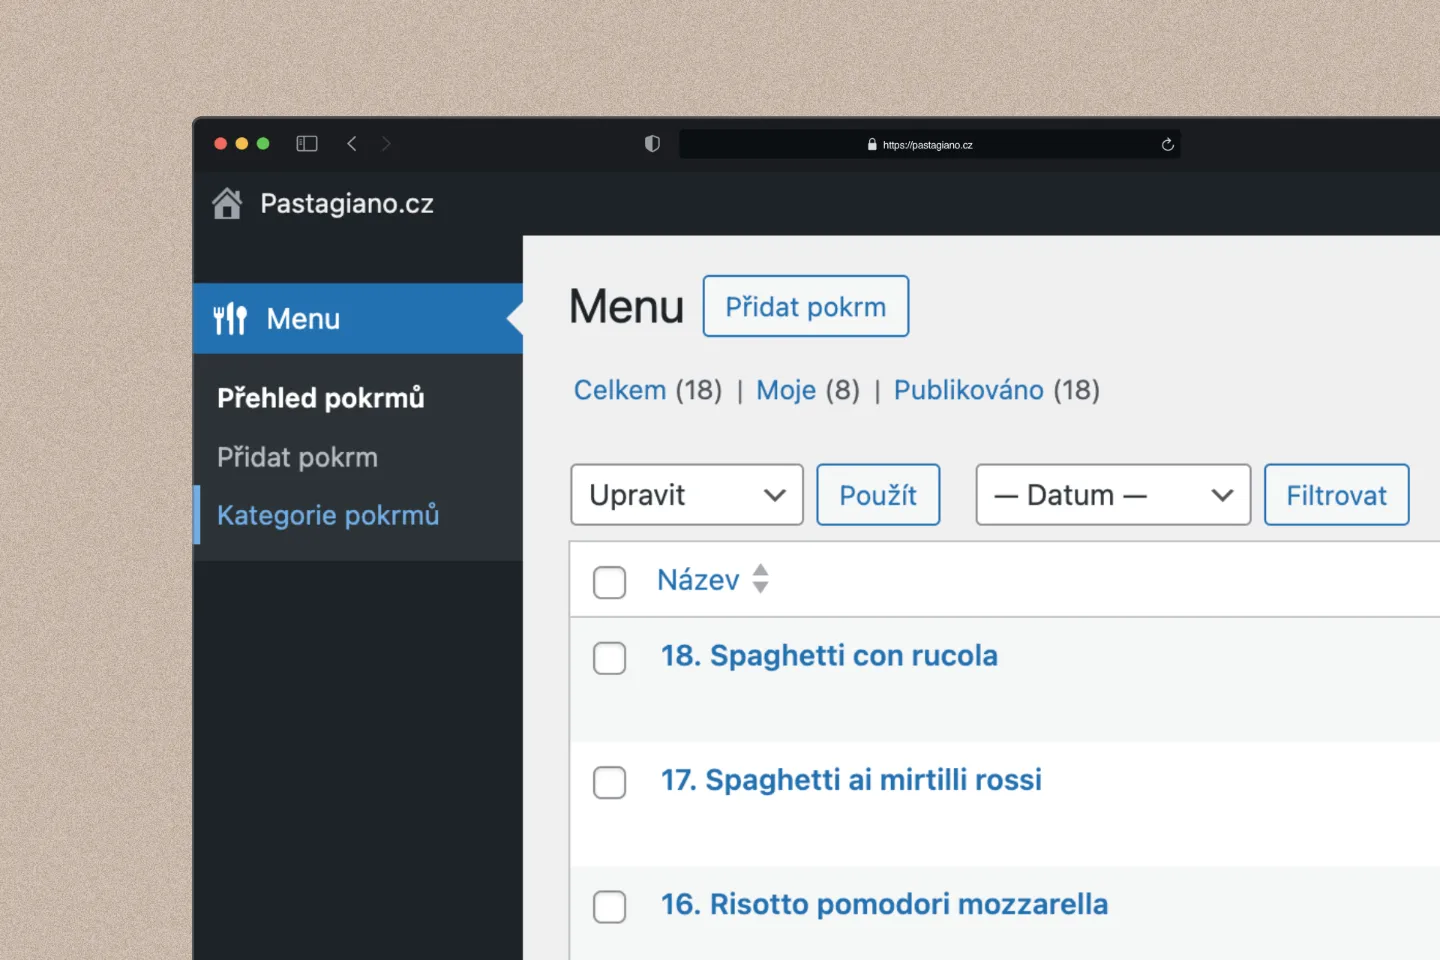Go back with the browser back arrow

[x=352, y=144]
